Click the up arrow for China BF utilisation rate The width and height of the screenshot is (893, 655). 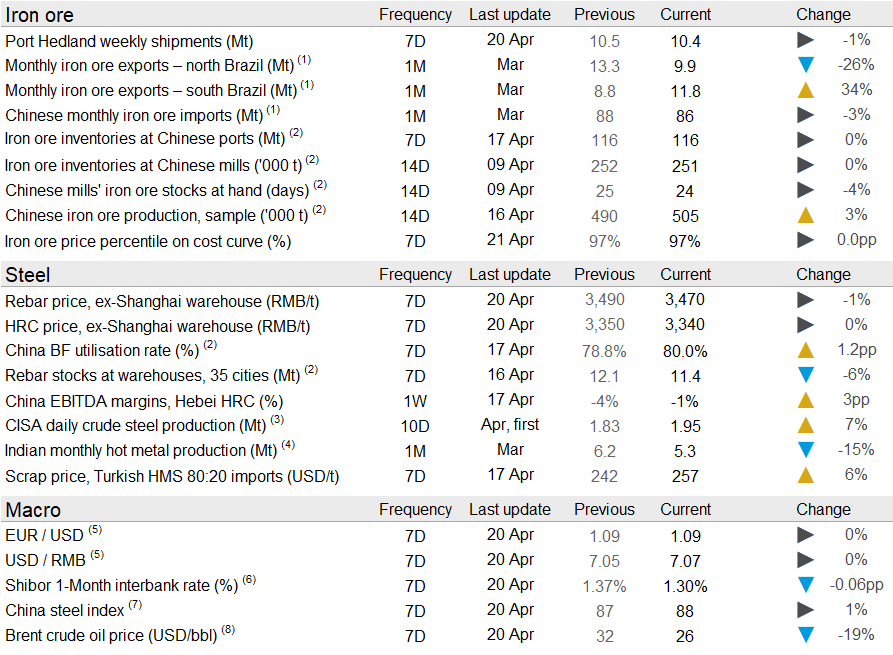(x=805, y=350)
